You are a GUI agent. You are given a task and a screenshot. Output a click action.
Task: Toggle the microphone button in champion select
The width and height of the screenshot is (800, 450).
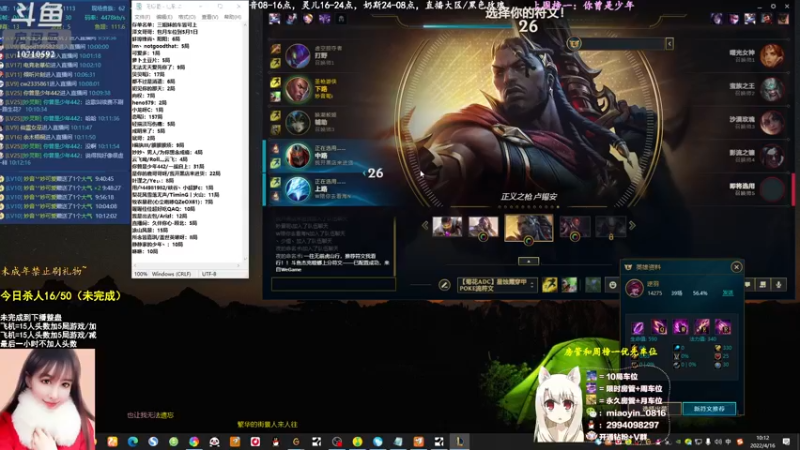[x=779, y=285]
